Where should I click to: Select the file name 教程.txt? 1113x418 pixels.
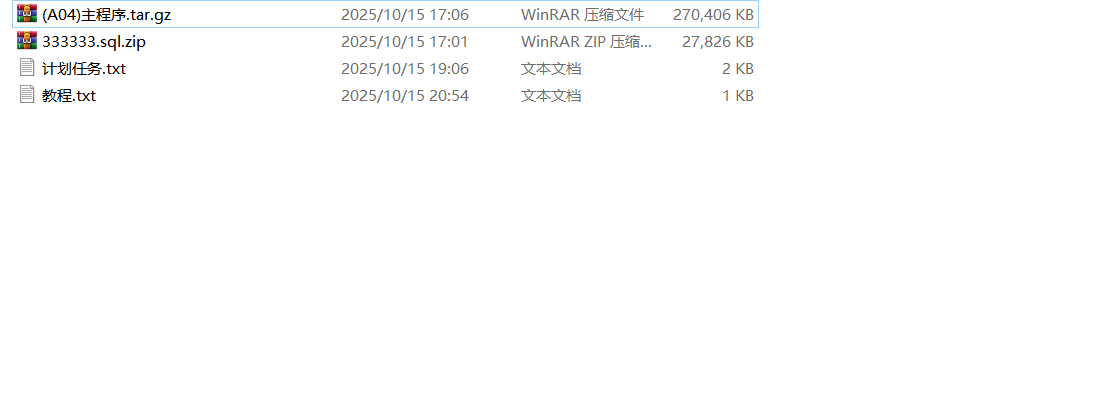click(69, 96)
